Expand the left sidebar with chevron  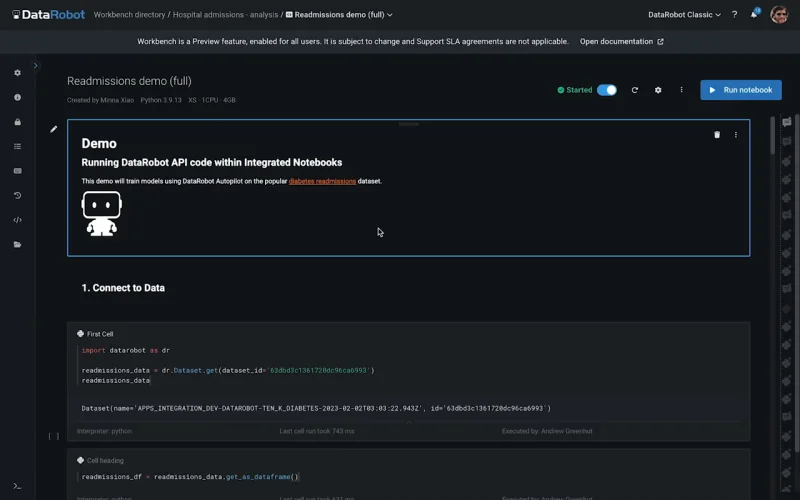pos(35,65)
